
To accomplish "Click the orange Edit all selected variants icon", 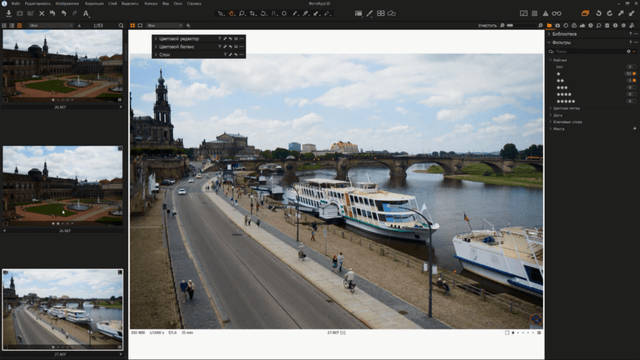I will 585,13.
